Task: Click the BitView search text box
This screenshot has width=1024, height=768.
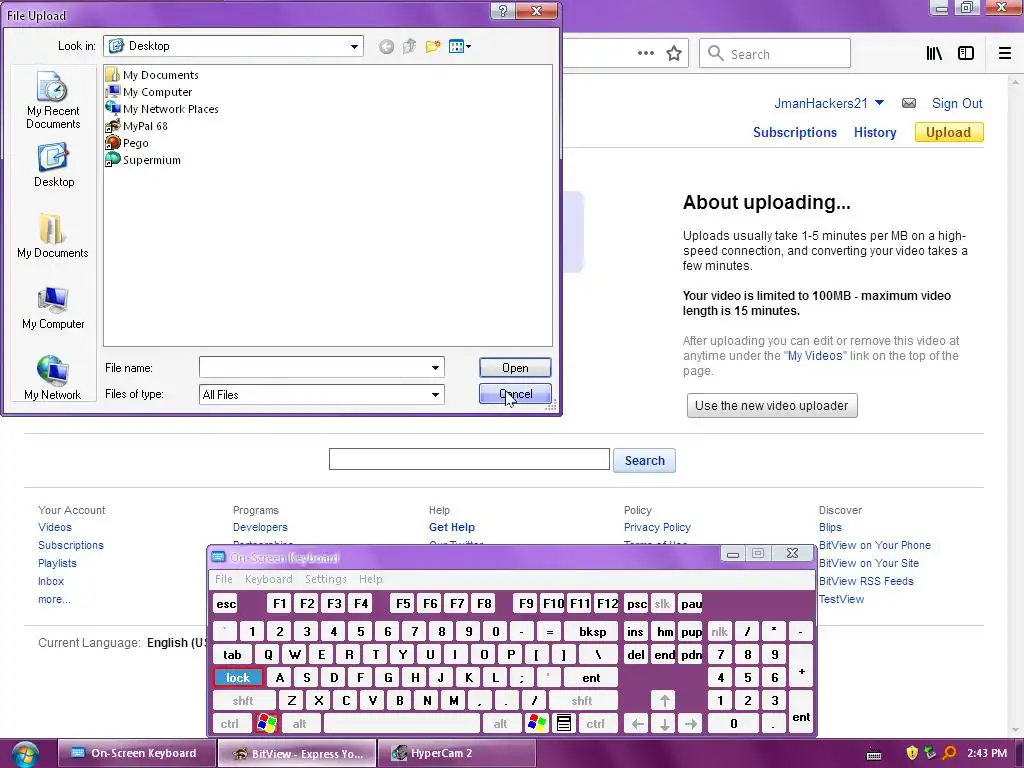Action: coord(469,459)
